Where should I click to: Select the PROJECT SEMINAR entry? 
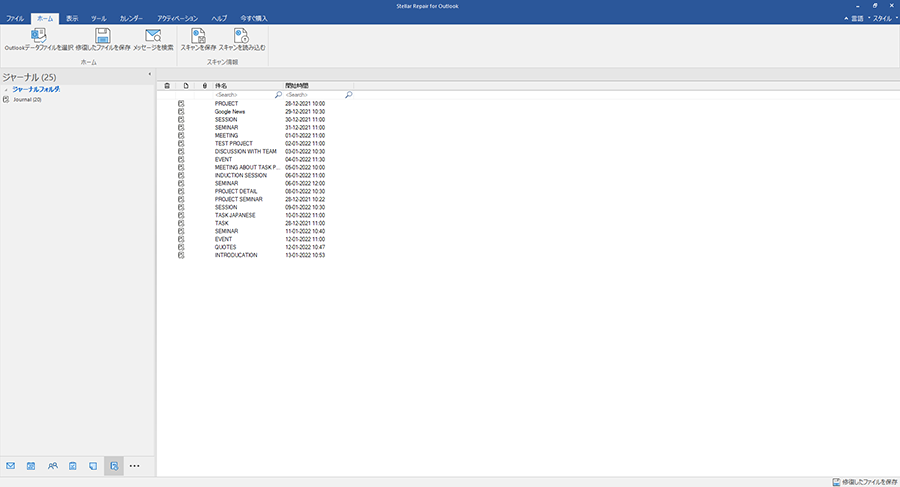click(239, 199)
